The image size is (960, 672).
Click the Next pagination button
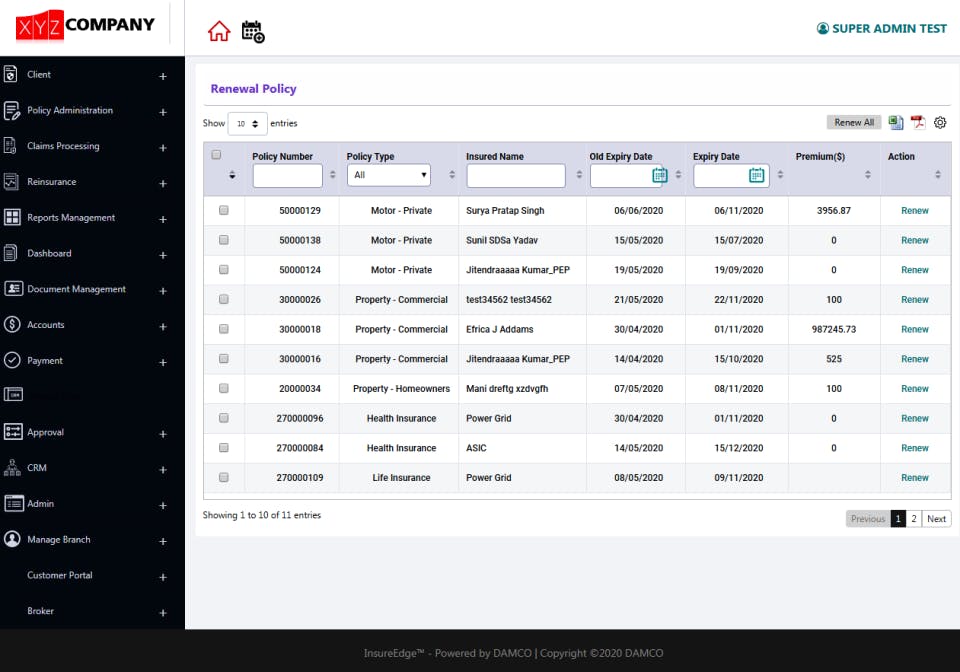[936, 518]
